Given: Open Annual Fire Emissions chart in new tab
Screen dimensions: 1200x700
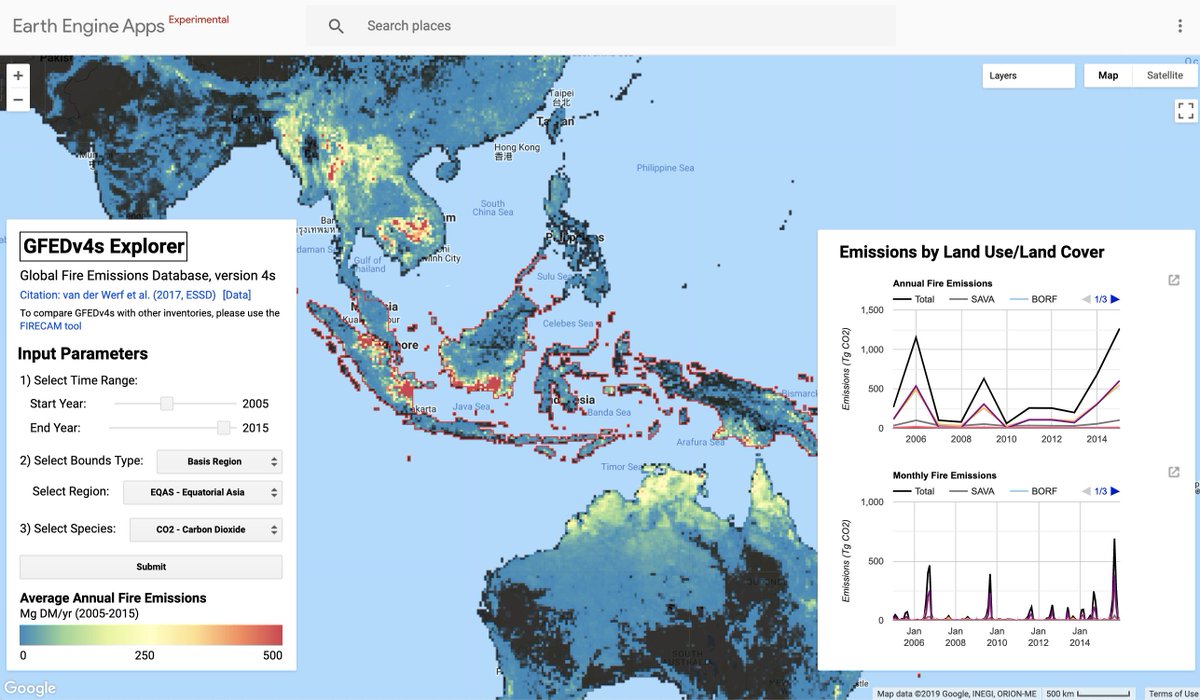Looking at the screenshot, I should tap(1173, 280).
